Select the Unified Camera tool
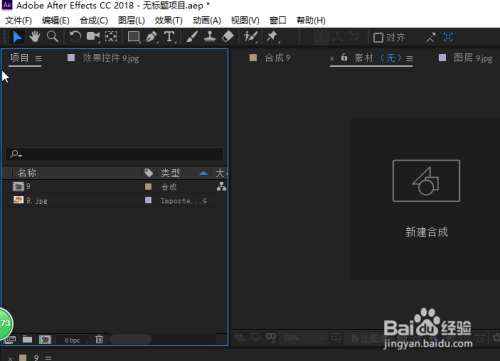 [x=93, y=37]
